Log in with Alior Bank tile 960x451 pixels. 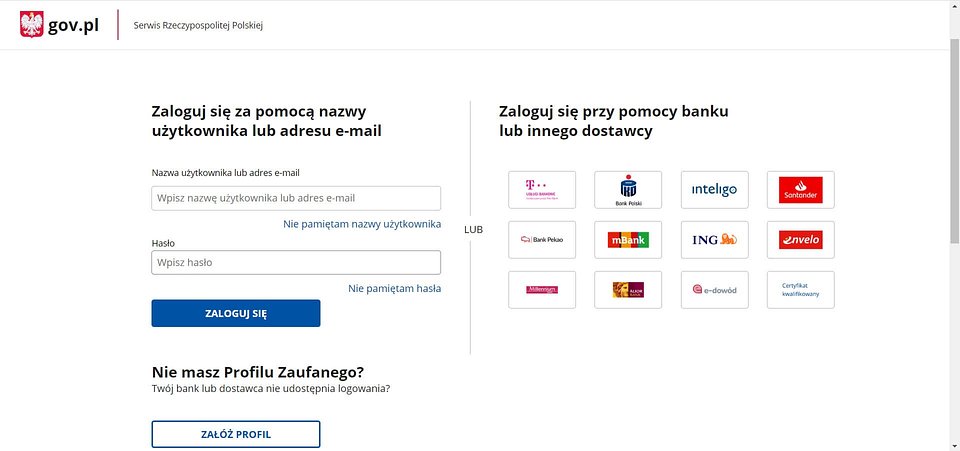click(x=628, y=290)
